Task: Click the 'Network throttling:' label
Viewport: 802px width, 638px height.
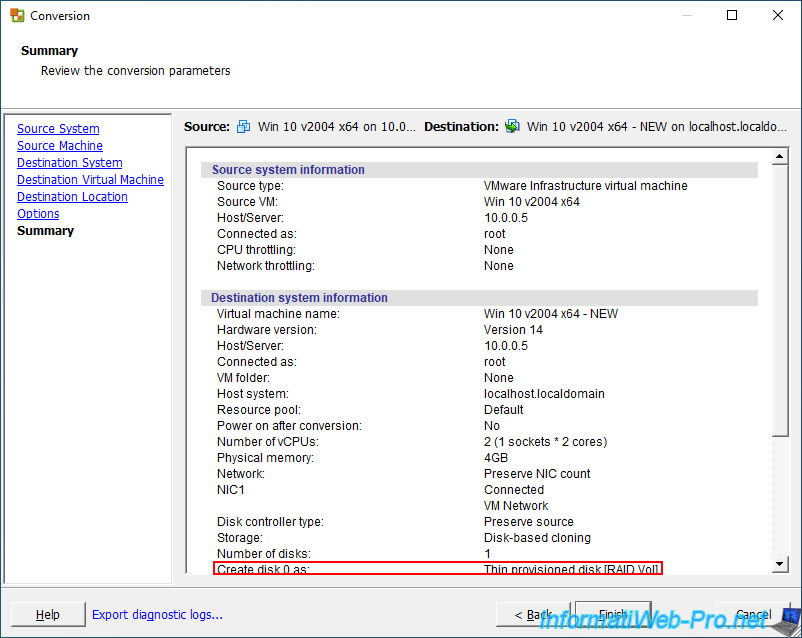Action: click(266, 266)
